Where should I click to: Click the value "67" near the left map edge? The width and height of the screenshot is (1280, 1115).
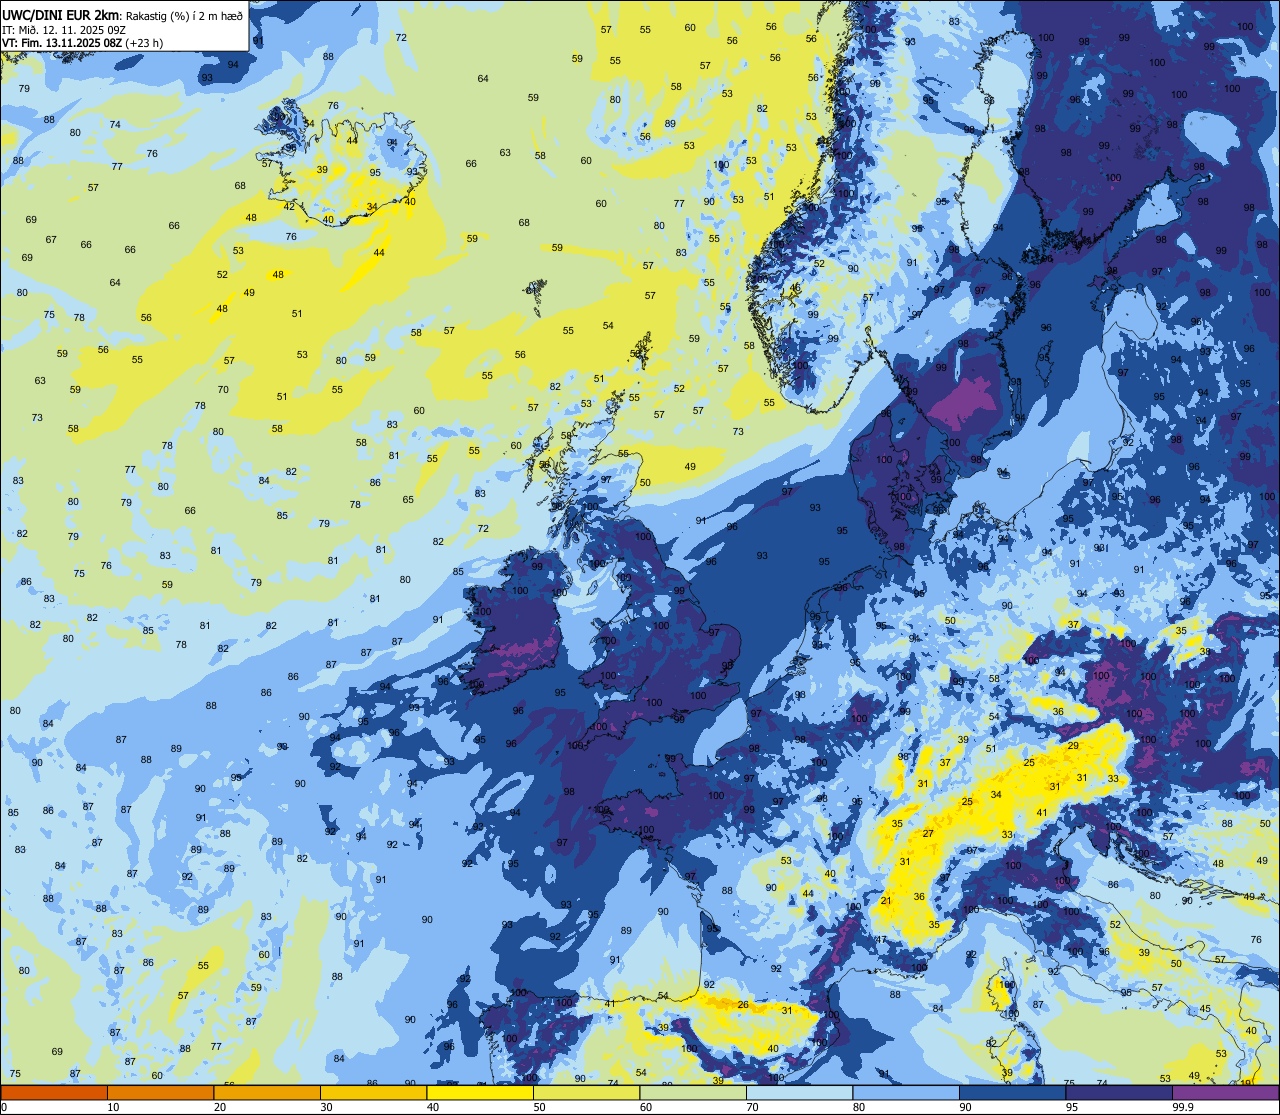pyautogui.click(x=51, y=240)
